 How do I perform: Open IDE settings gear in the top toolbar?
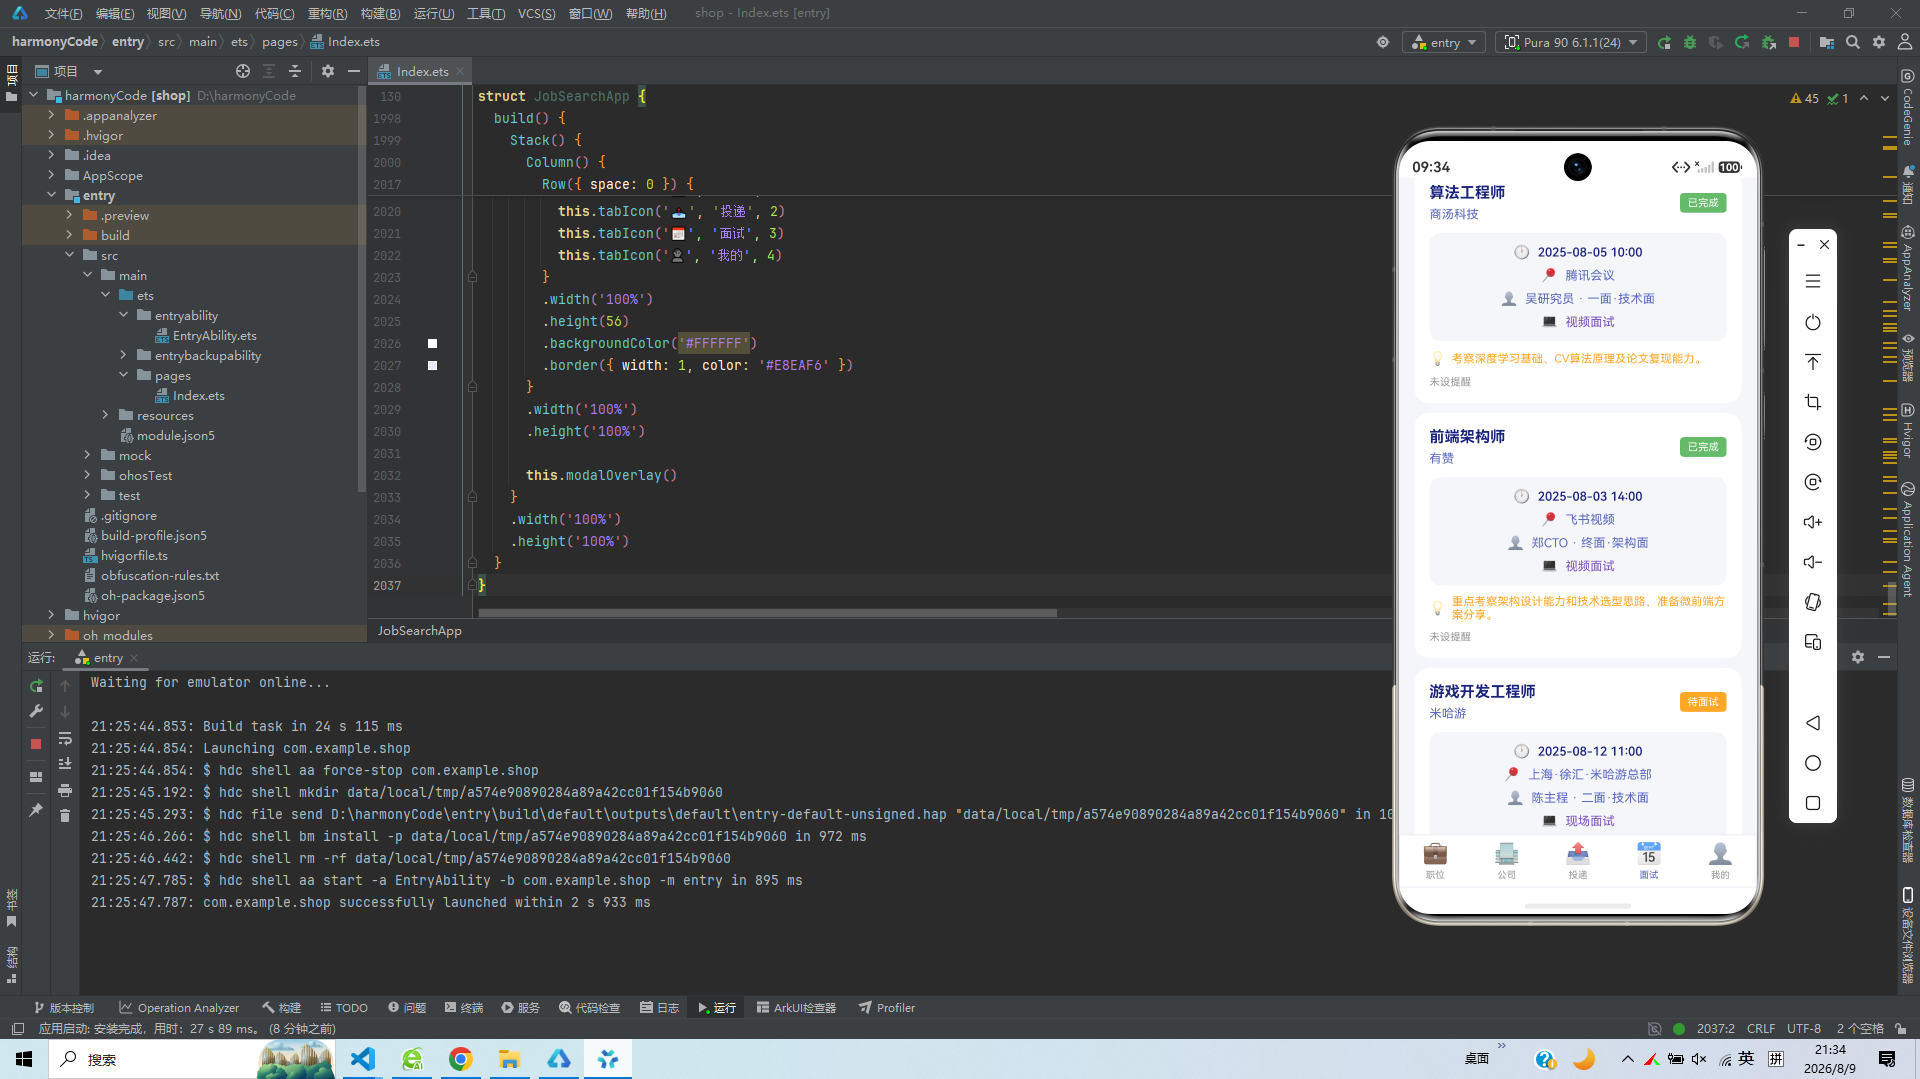1879,43
